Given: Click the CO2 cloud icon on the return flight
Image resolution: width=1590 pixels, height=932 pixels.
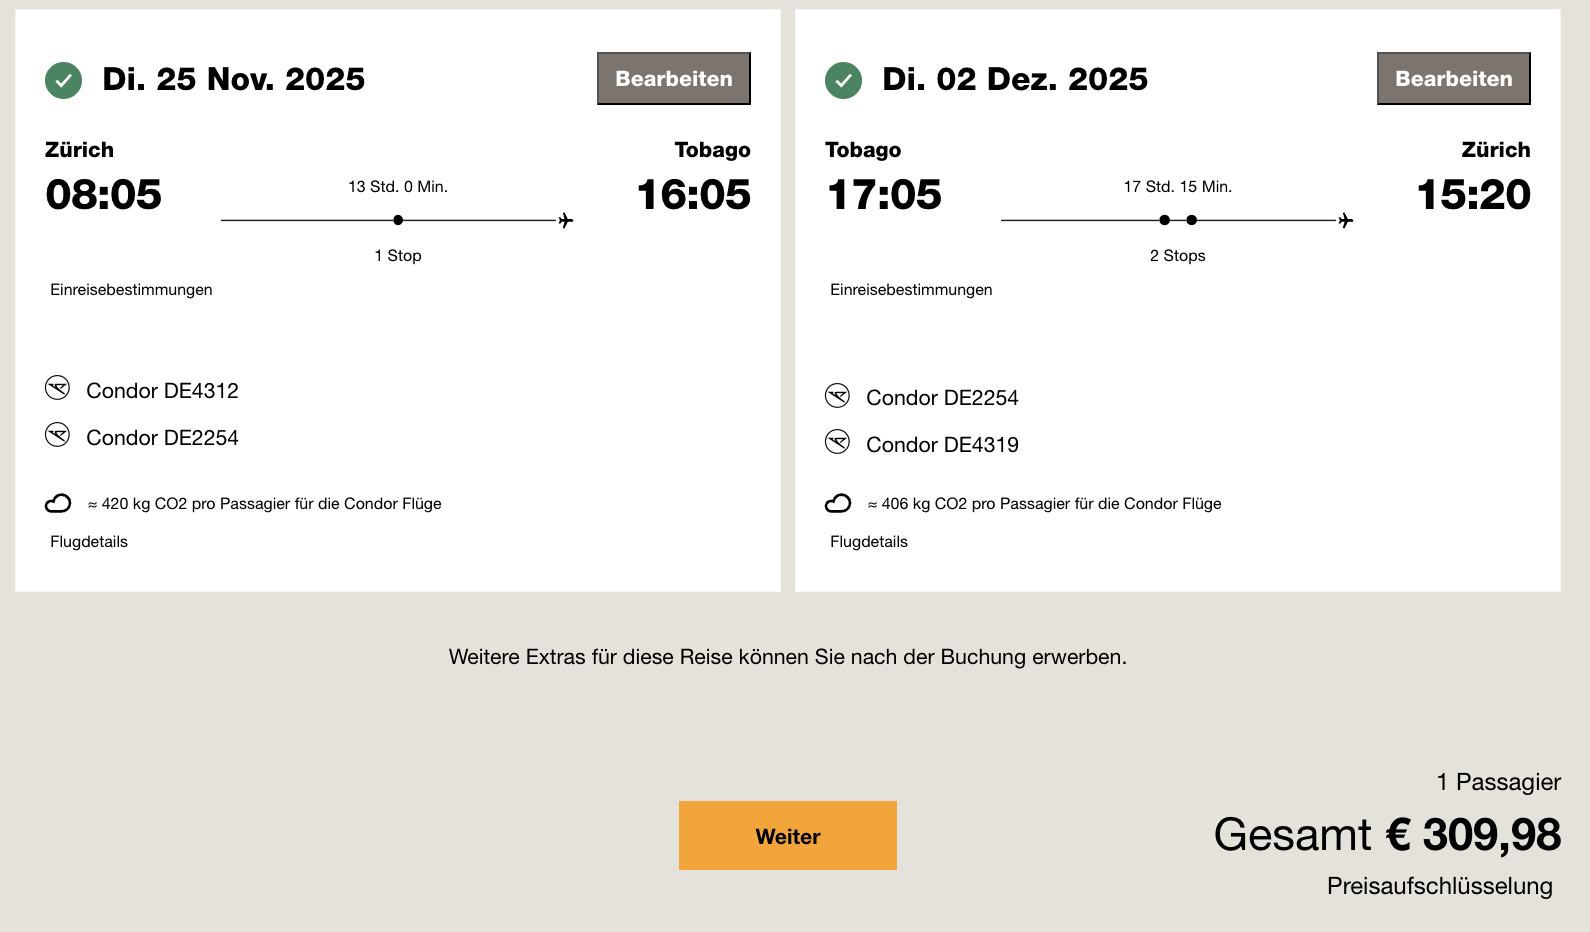Looking at the screenshot, I should (838, 503).
